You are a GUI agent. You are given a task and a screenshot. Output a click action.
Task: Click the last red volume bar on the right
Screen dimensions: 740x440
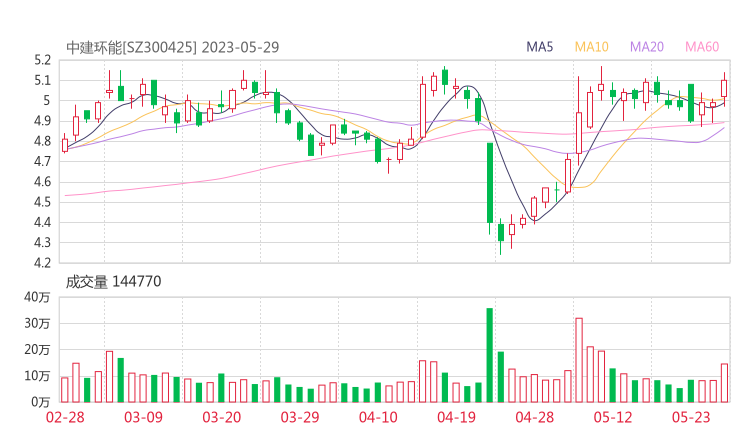pyautogui.click(x=724, y=383)
